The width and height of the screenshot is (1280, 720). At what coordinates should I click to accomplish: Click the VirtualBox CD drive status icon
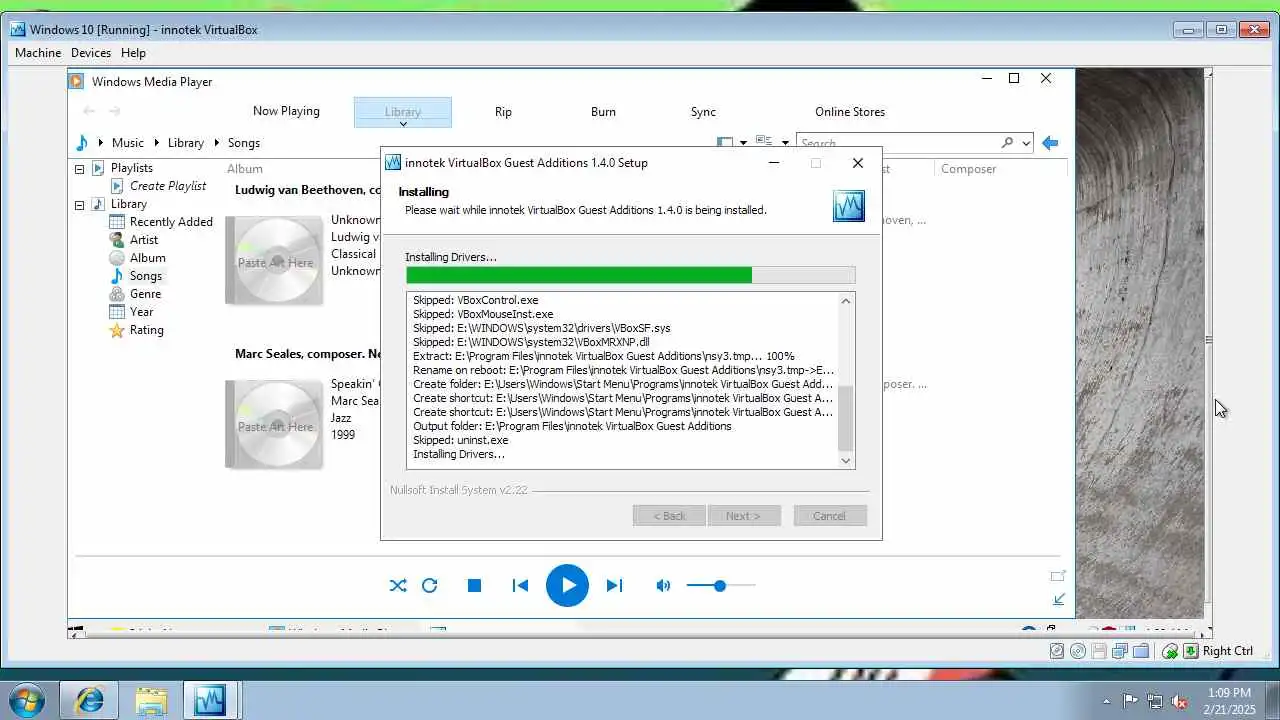click(1078, 651)
